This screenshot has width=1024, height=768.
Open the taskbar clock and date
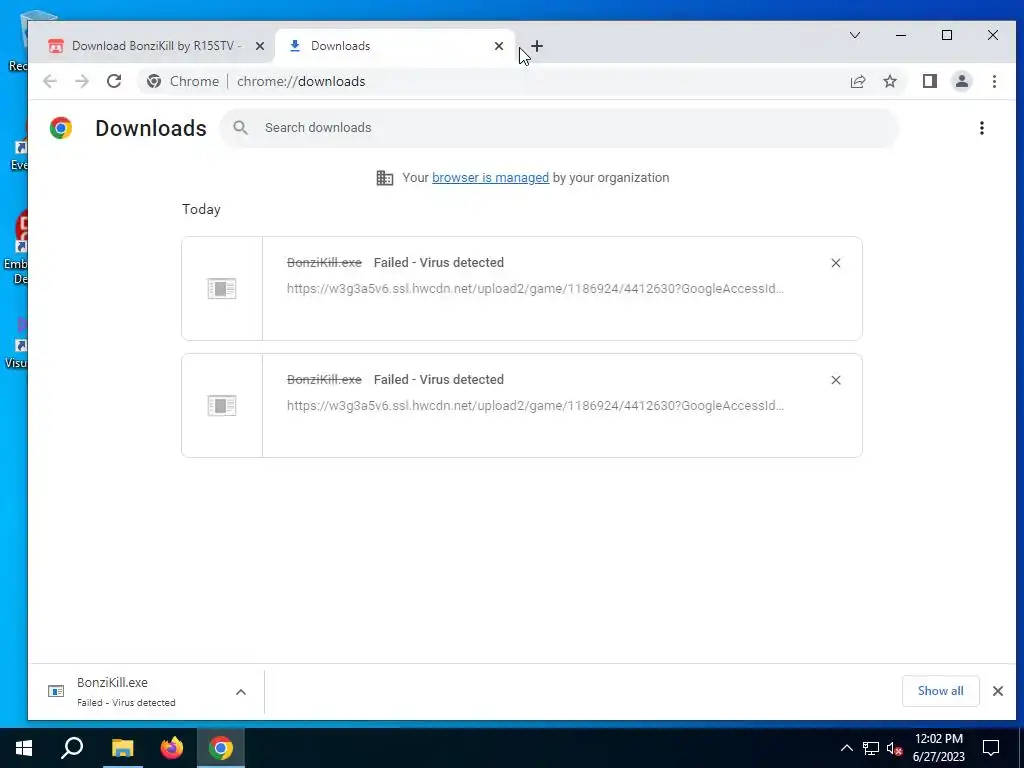(x=938, y=748)
